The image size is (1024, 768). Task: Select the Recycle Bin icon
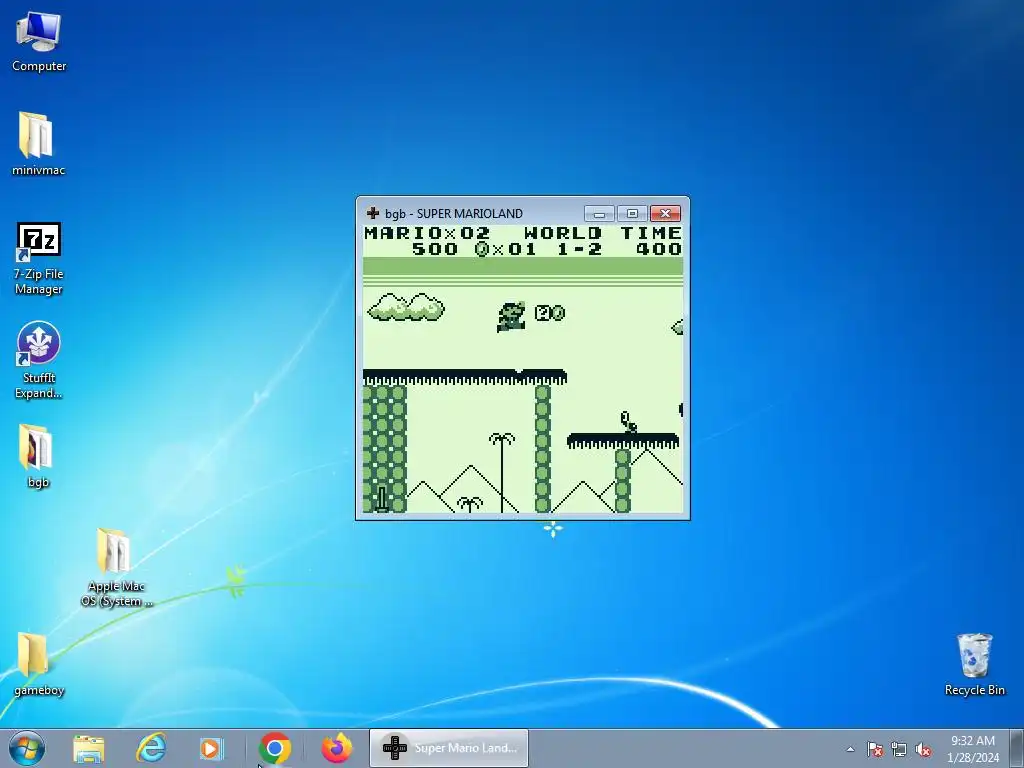(x=974, y=664)
